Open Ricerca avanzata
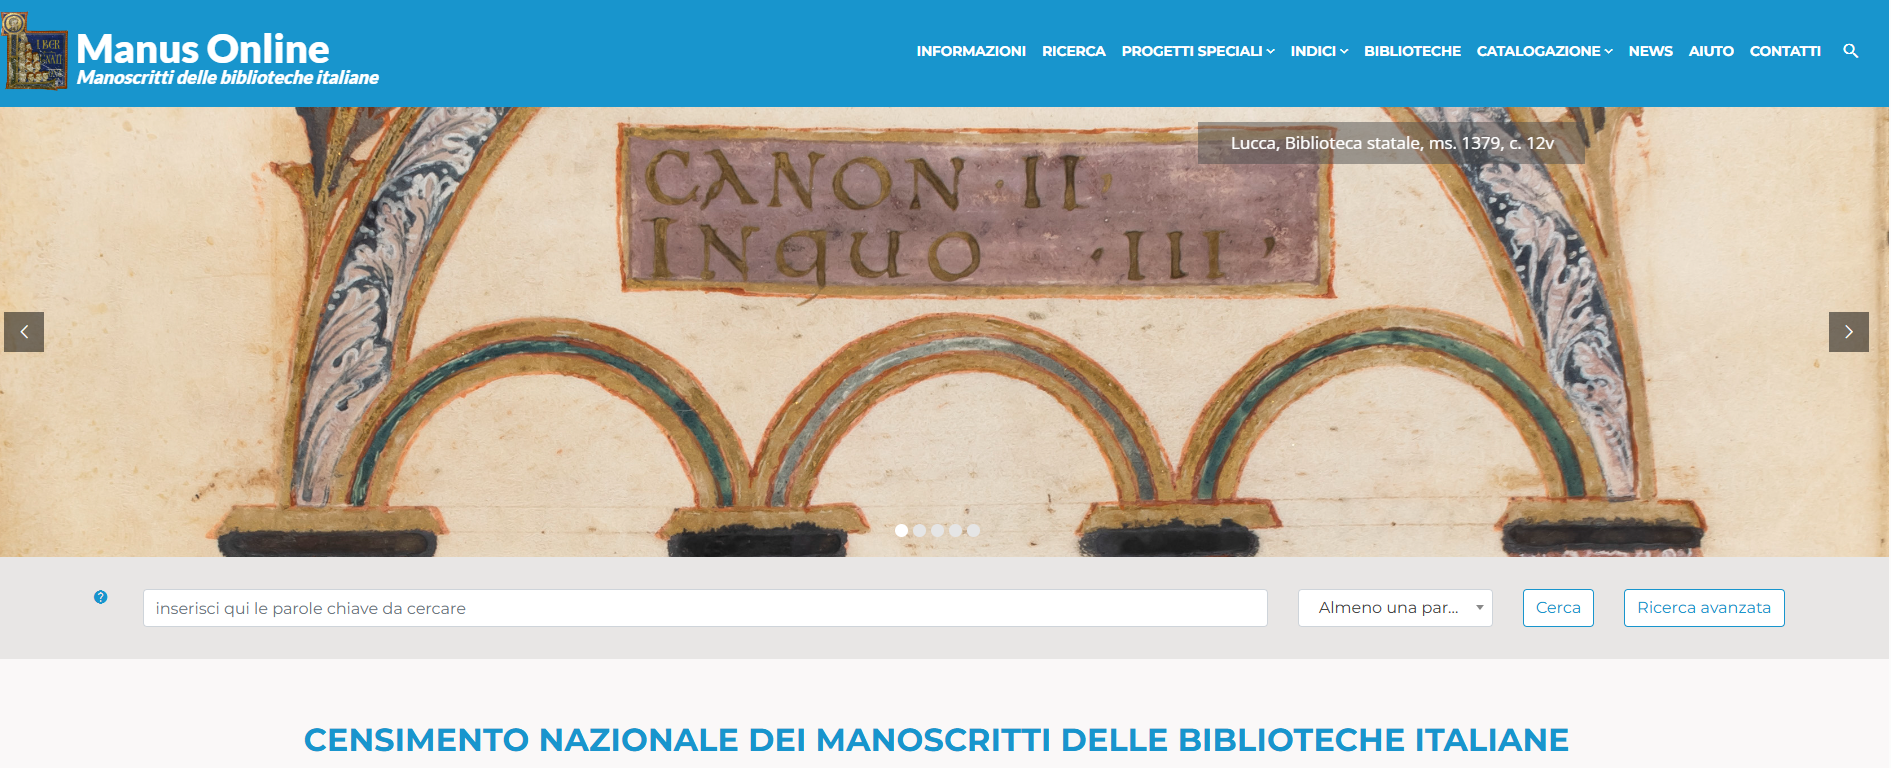1891x768 pixels. 1704,608
